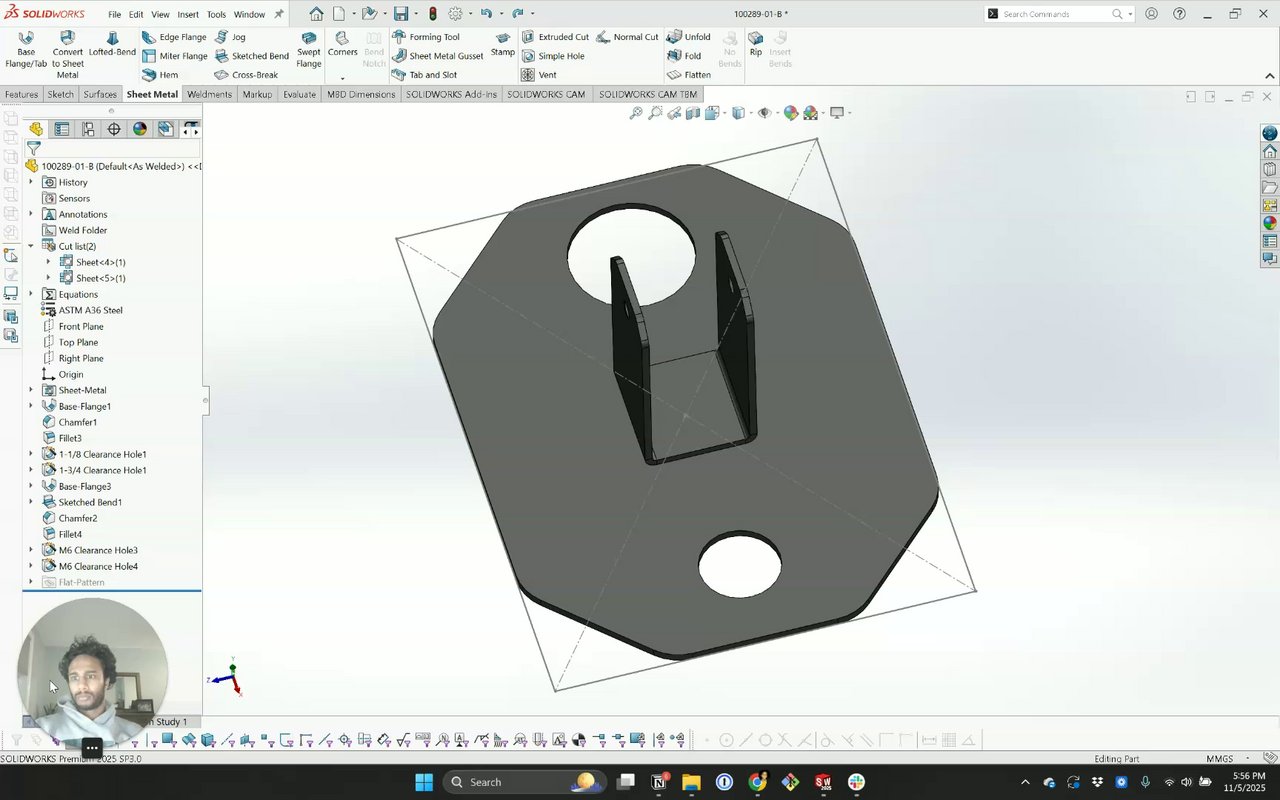
Task: Open File Explorer from the taskbar
Action: tap(691, 782)
